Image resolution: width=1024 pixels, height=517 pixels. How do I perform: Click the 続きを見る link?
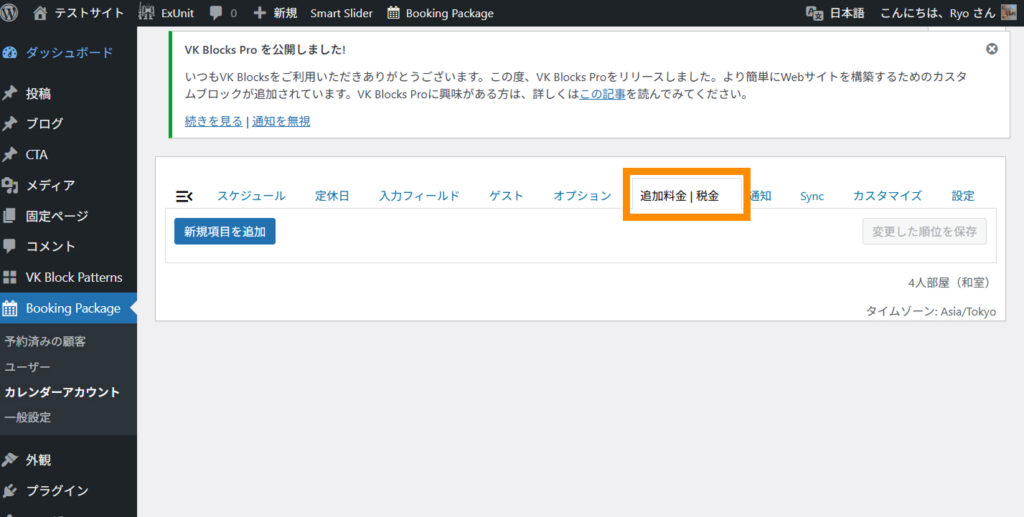pos(214,121)
